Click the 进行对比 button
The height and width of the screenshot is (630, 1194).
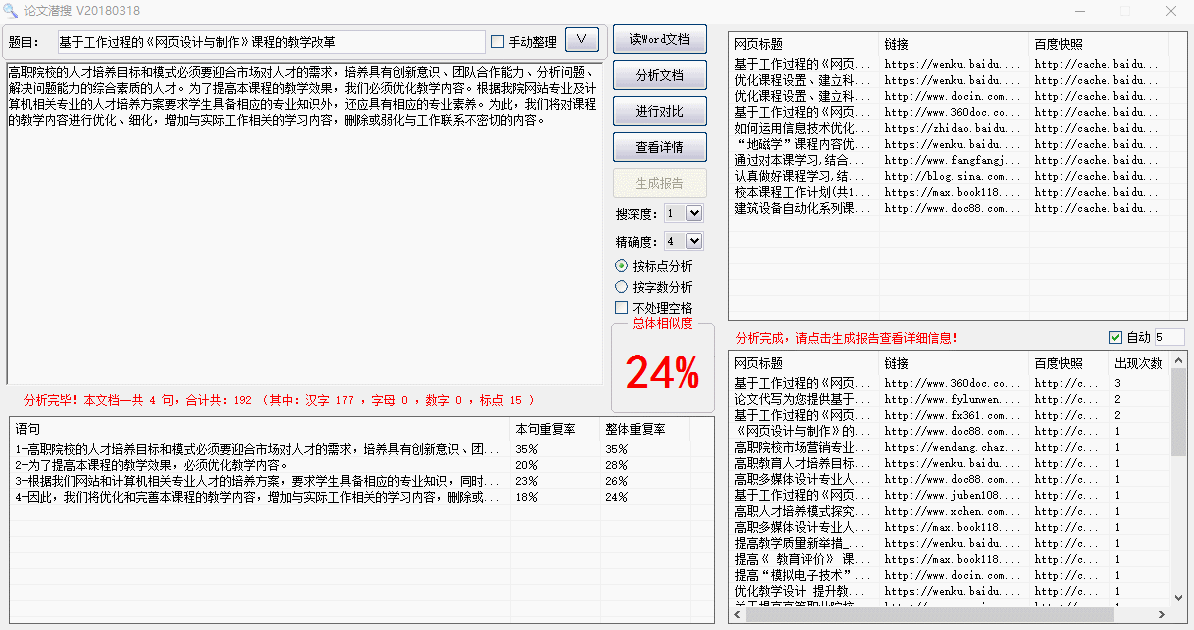[659, 111]
